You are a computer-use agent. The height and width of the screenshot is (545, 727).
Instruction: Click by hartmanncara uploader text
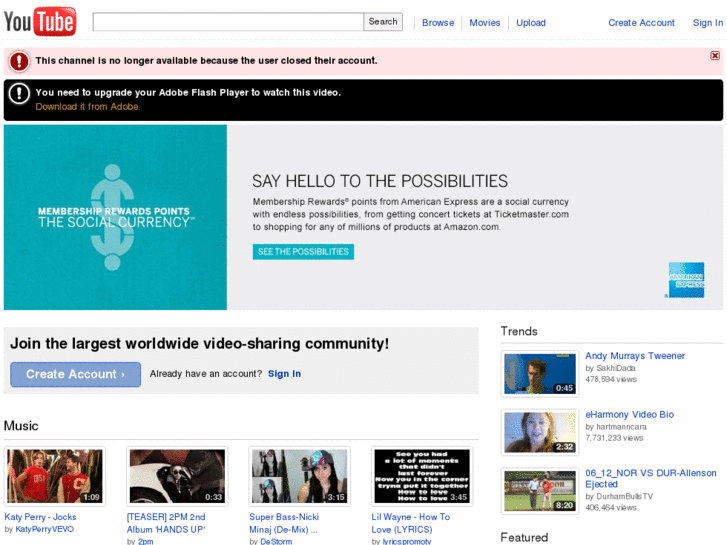pyautogui.click(x=616, y=427)
